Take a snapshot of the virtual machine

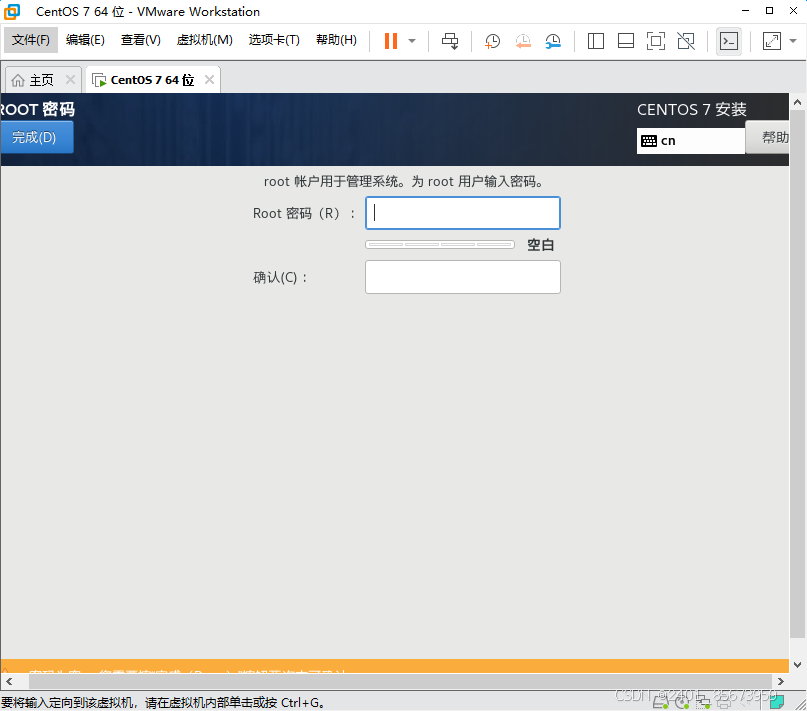click(492, 41)
